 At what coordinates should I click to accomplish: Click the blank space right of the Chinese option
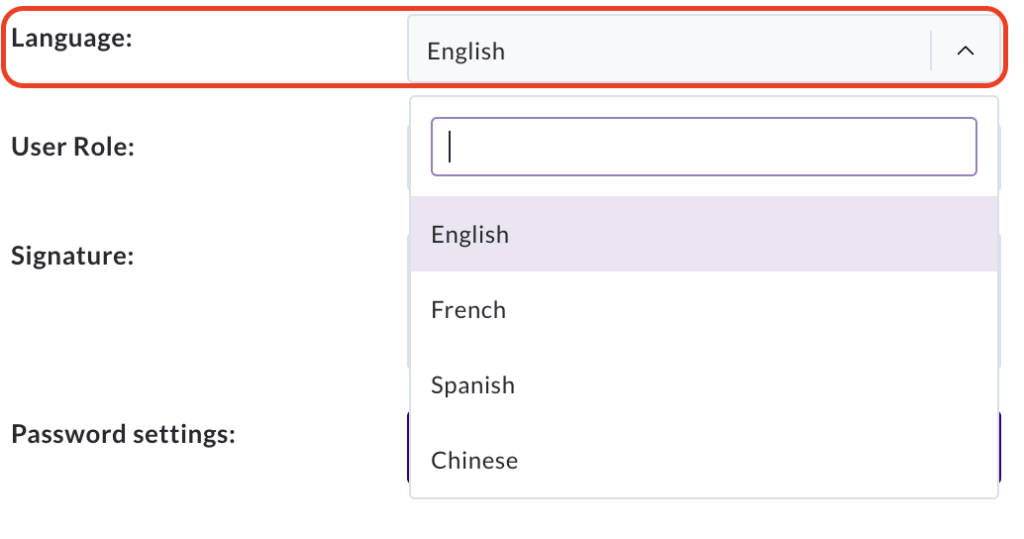[x=758, y=459]
